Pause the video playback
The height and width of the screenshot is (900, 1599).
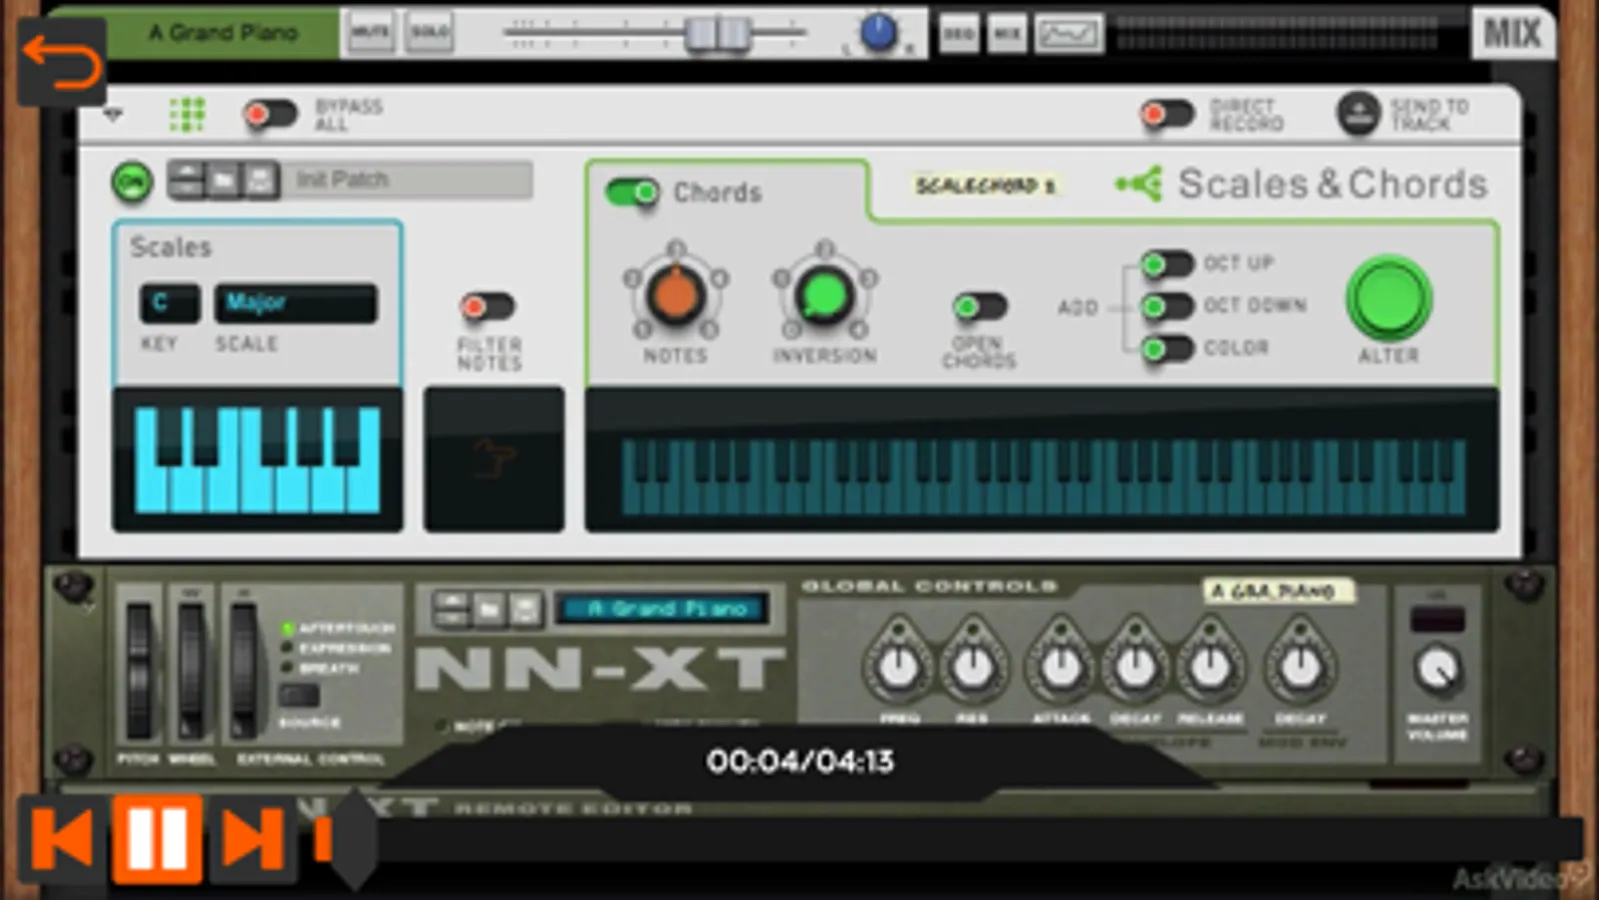coord(157,838)
